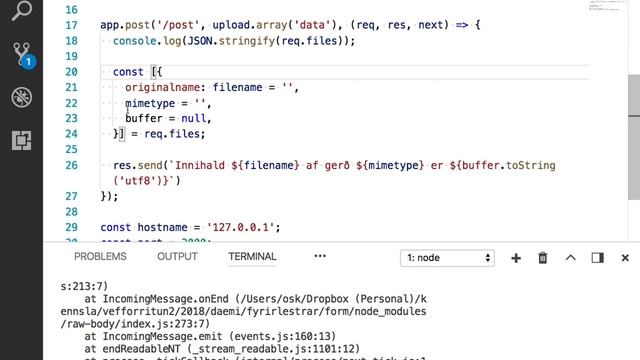This screenshot has width=640, height=360.
Task: Click 'upload.array' in line 17
Action: pyautogui.click(x=249, y=25)
